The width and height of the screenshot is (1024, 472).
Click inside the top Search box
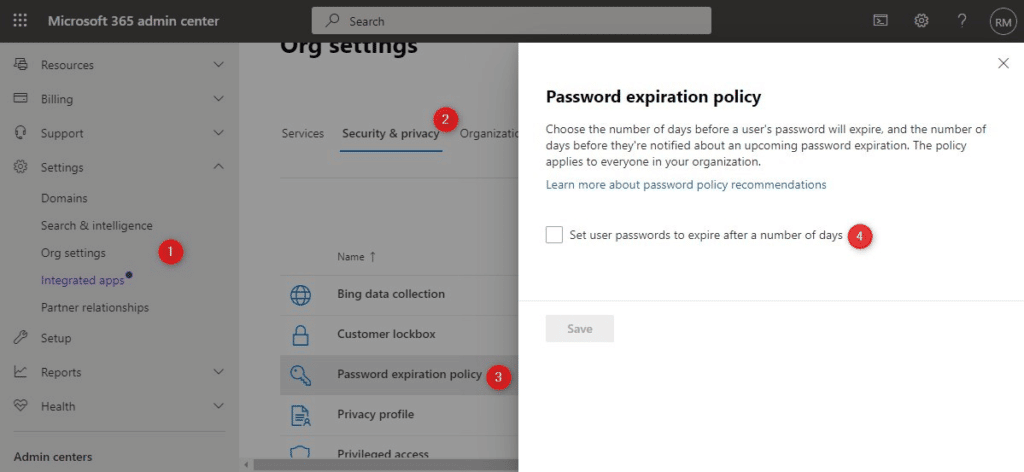click(511, 21)
